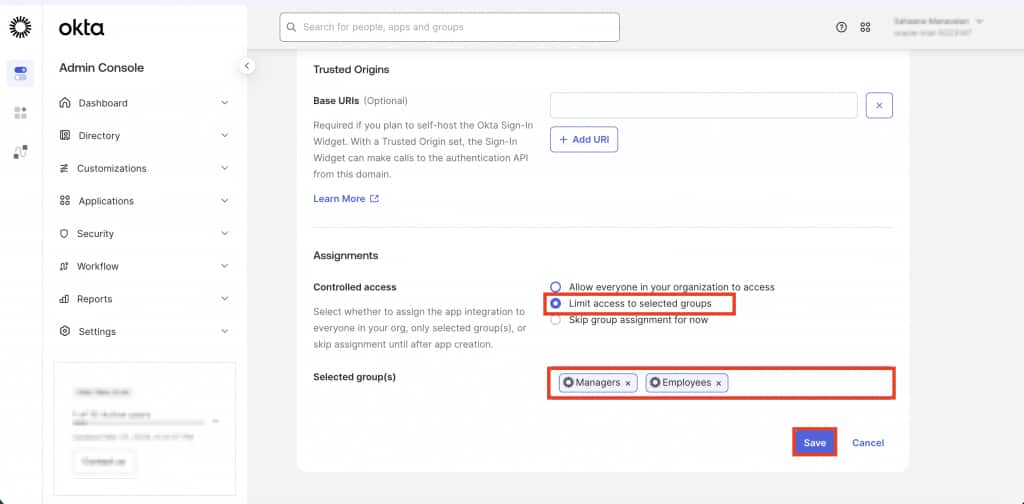Screen dimensions: 1024x504
Task: Click the Customizations sliders icon
Action: pos(64,168)
